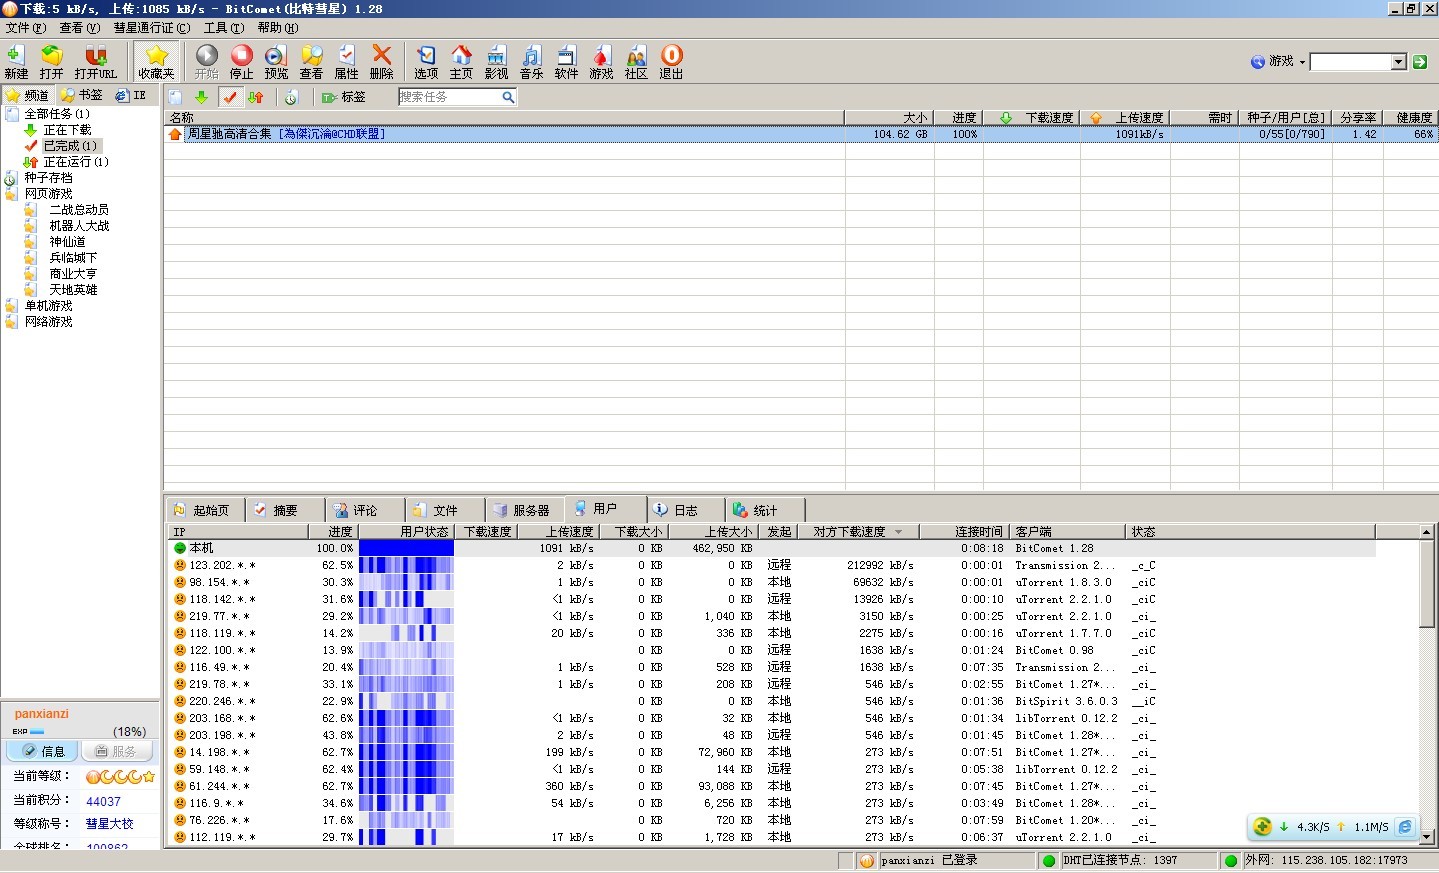This screenshot has width=1439, height=873.
Task: Toggle the completed-tasks red checkmark filter
Action: [230, 97]
